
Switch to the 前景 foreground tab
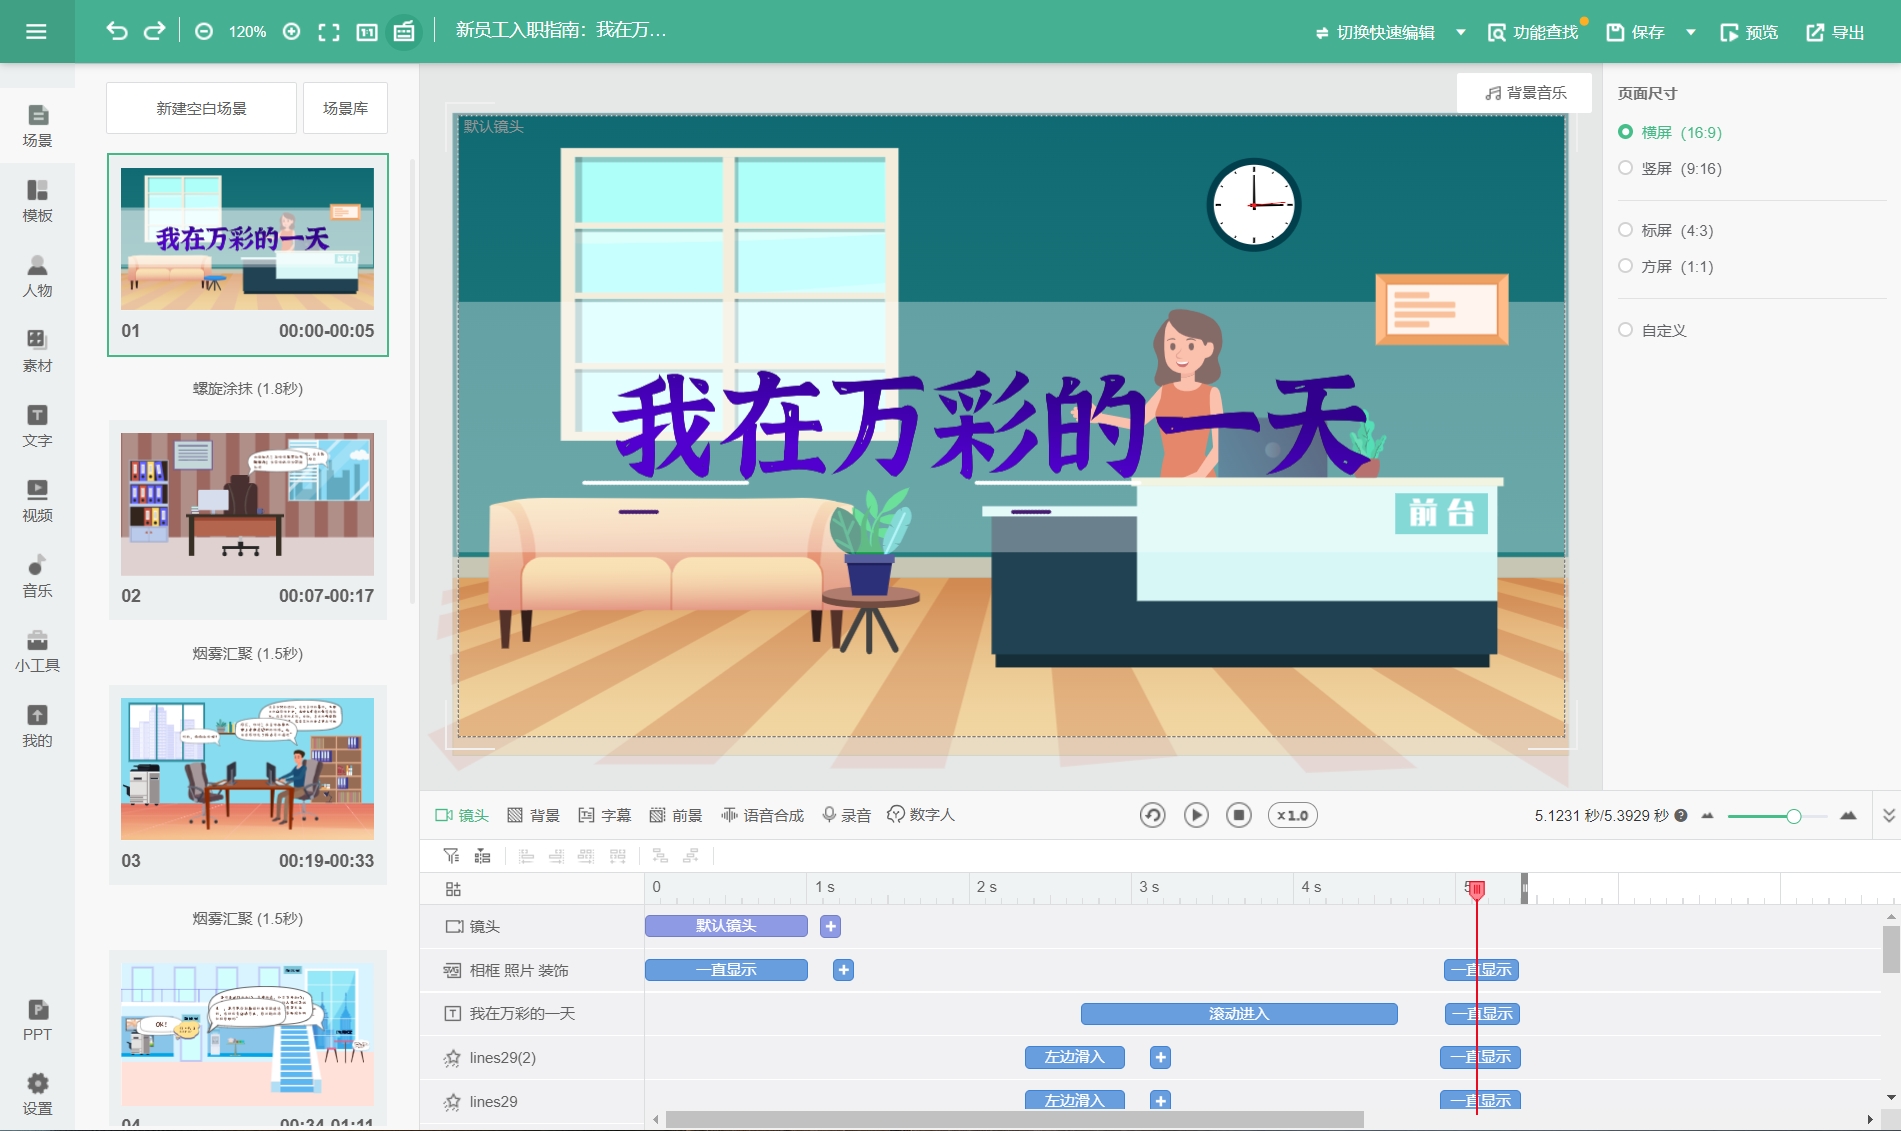click(676, 815)
